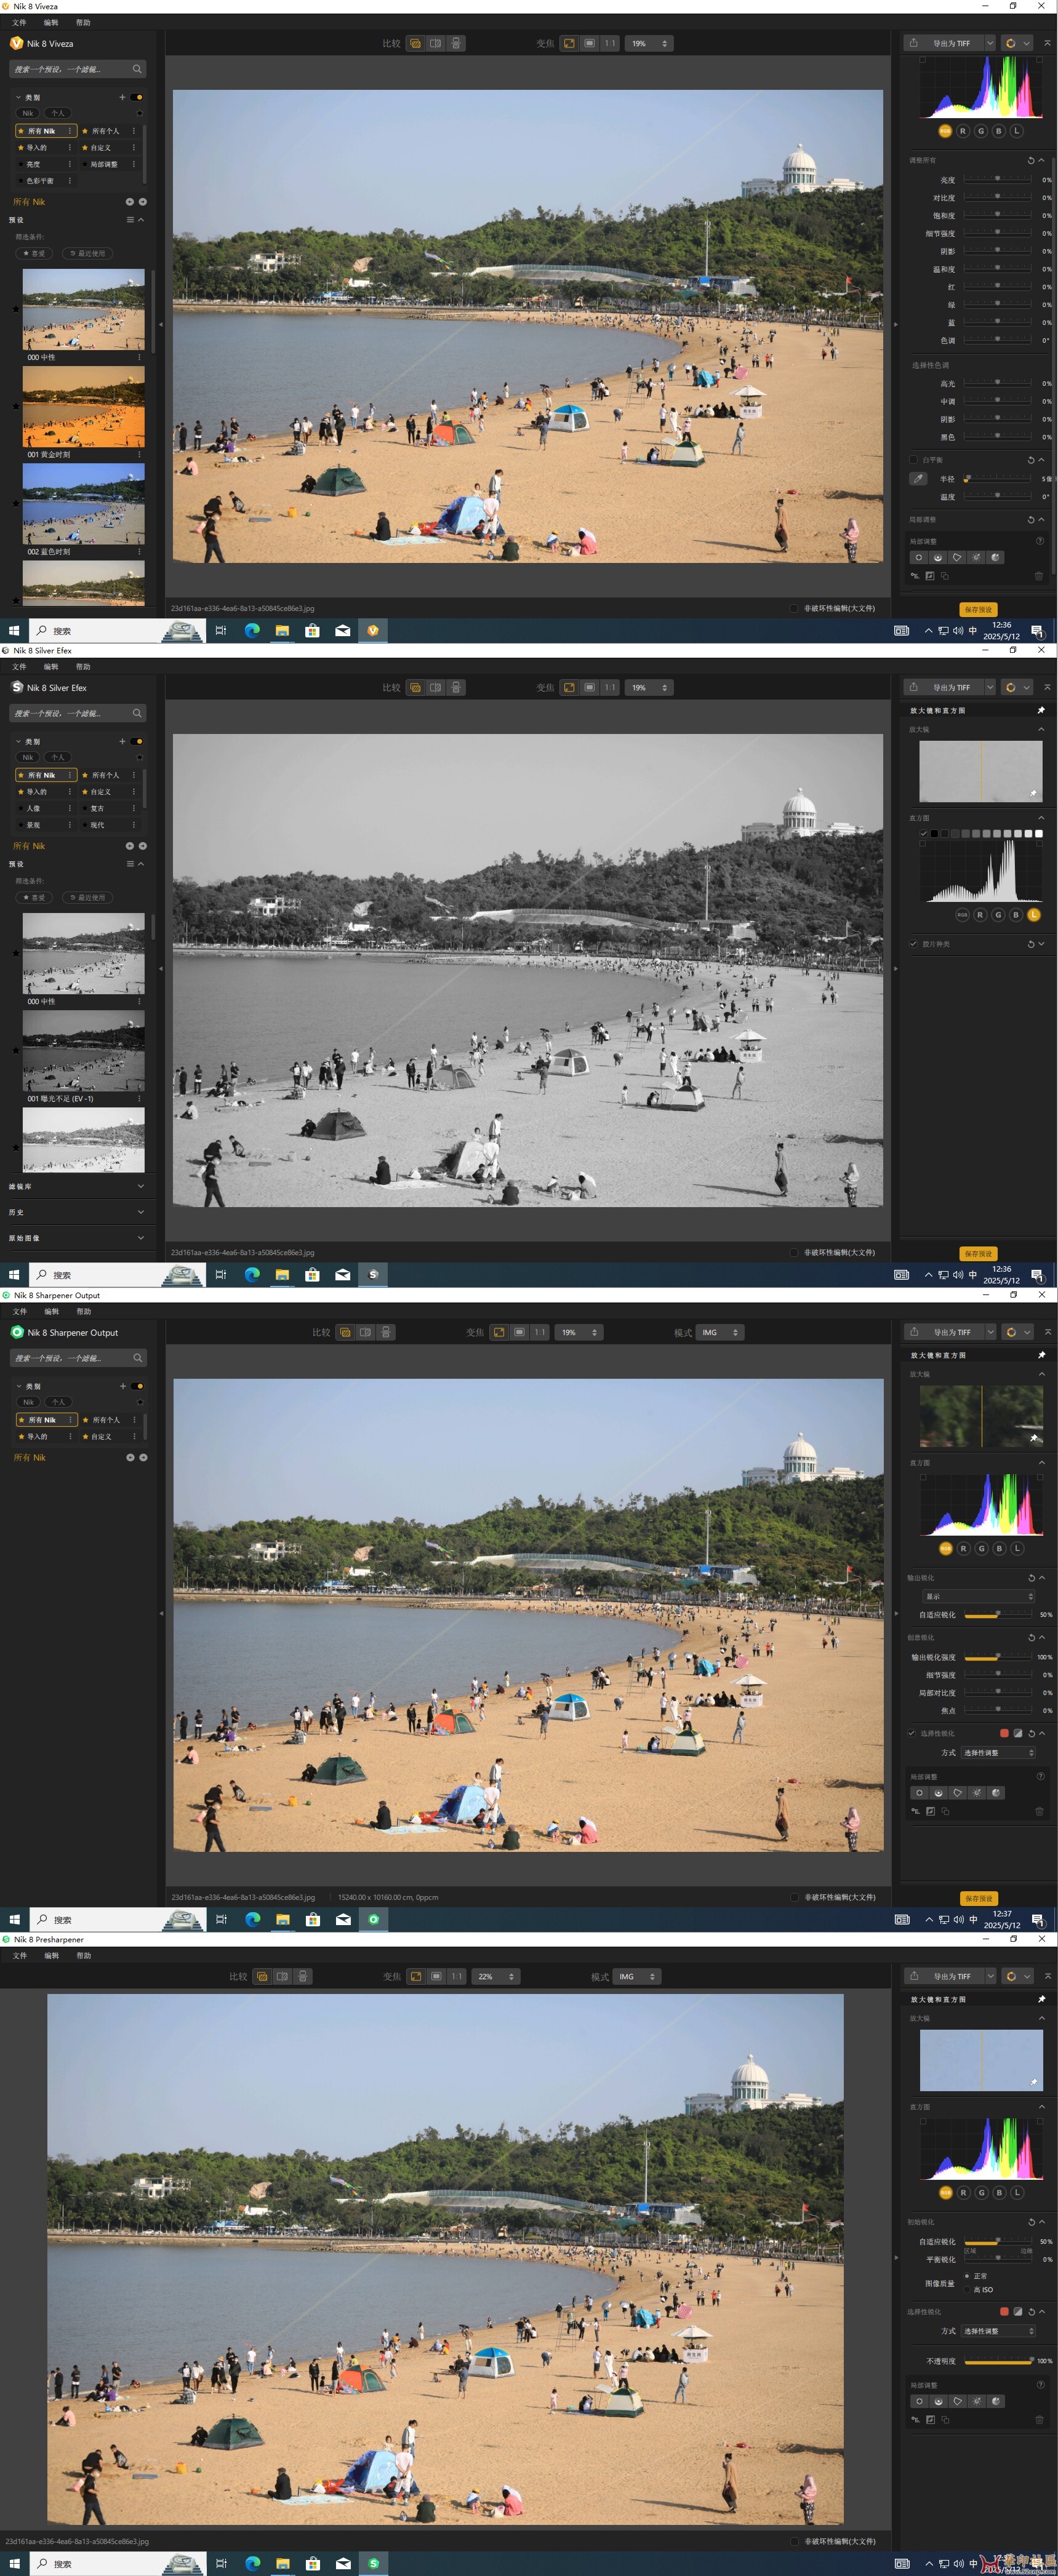Open 方式 选择性调整 dropdown in Presharpener
1058x2576 pixels.
click(998, 2331)
